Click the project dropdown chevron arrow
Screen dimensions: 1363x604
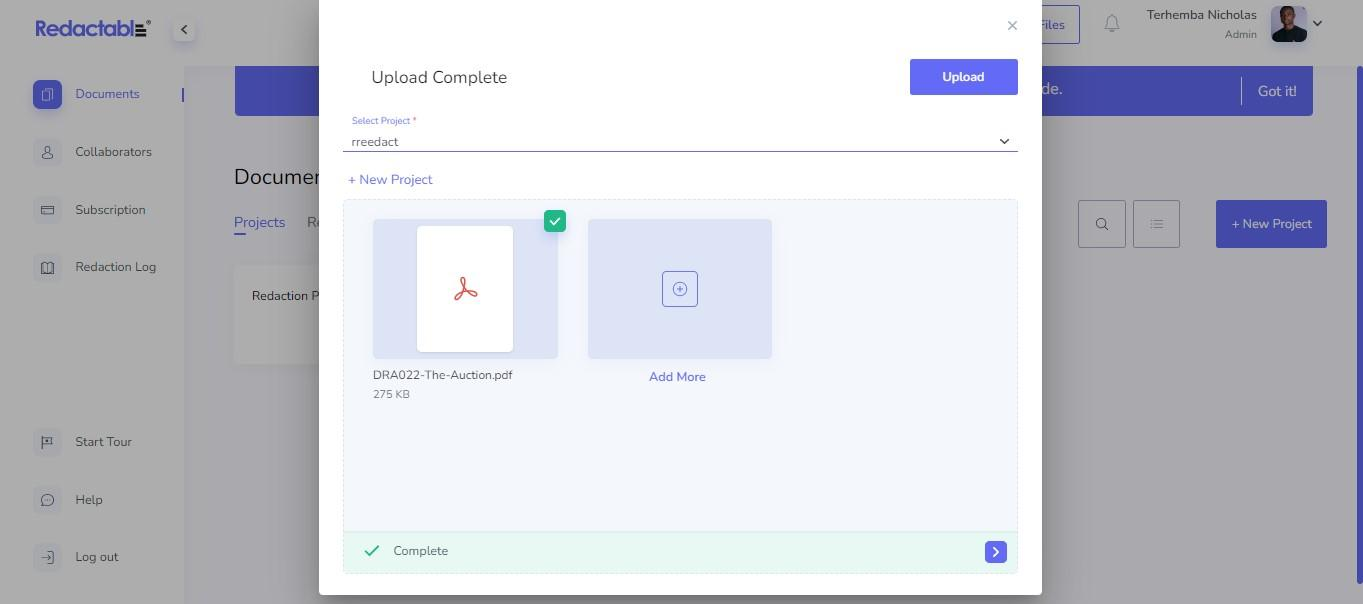[1004, 141]
